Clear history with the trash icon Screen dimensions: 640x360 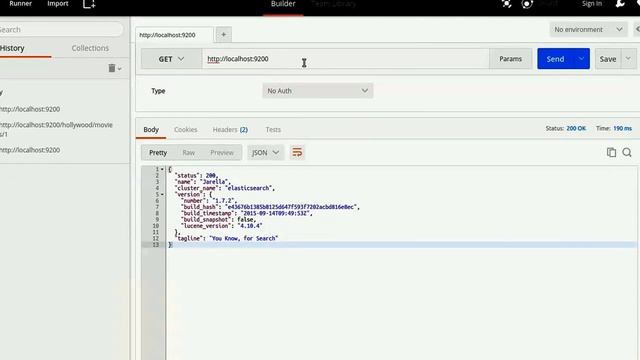tap(112, 68)
